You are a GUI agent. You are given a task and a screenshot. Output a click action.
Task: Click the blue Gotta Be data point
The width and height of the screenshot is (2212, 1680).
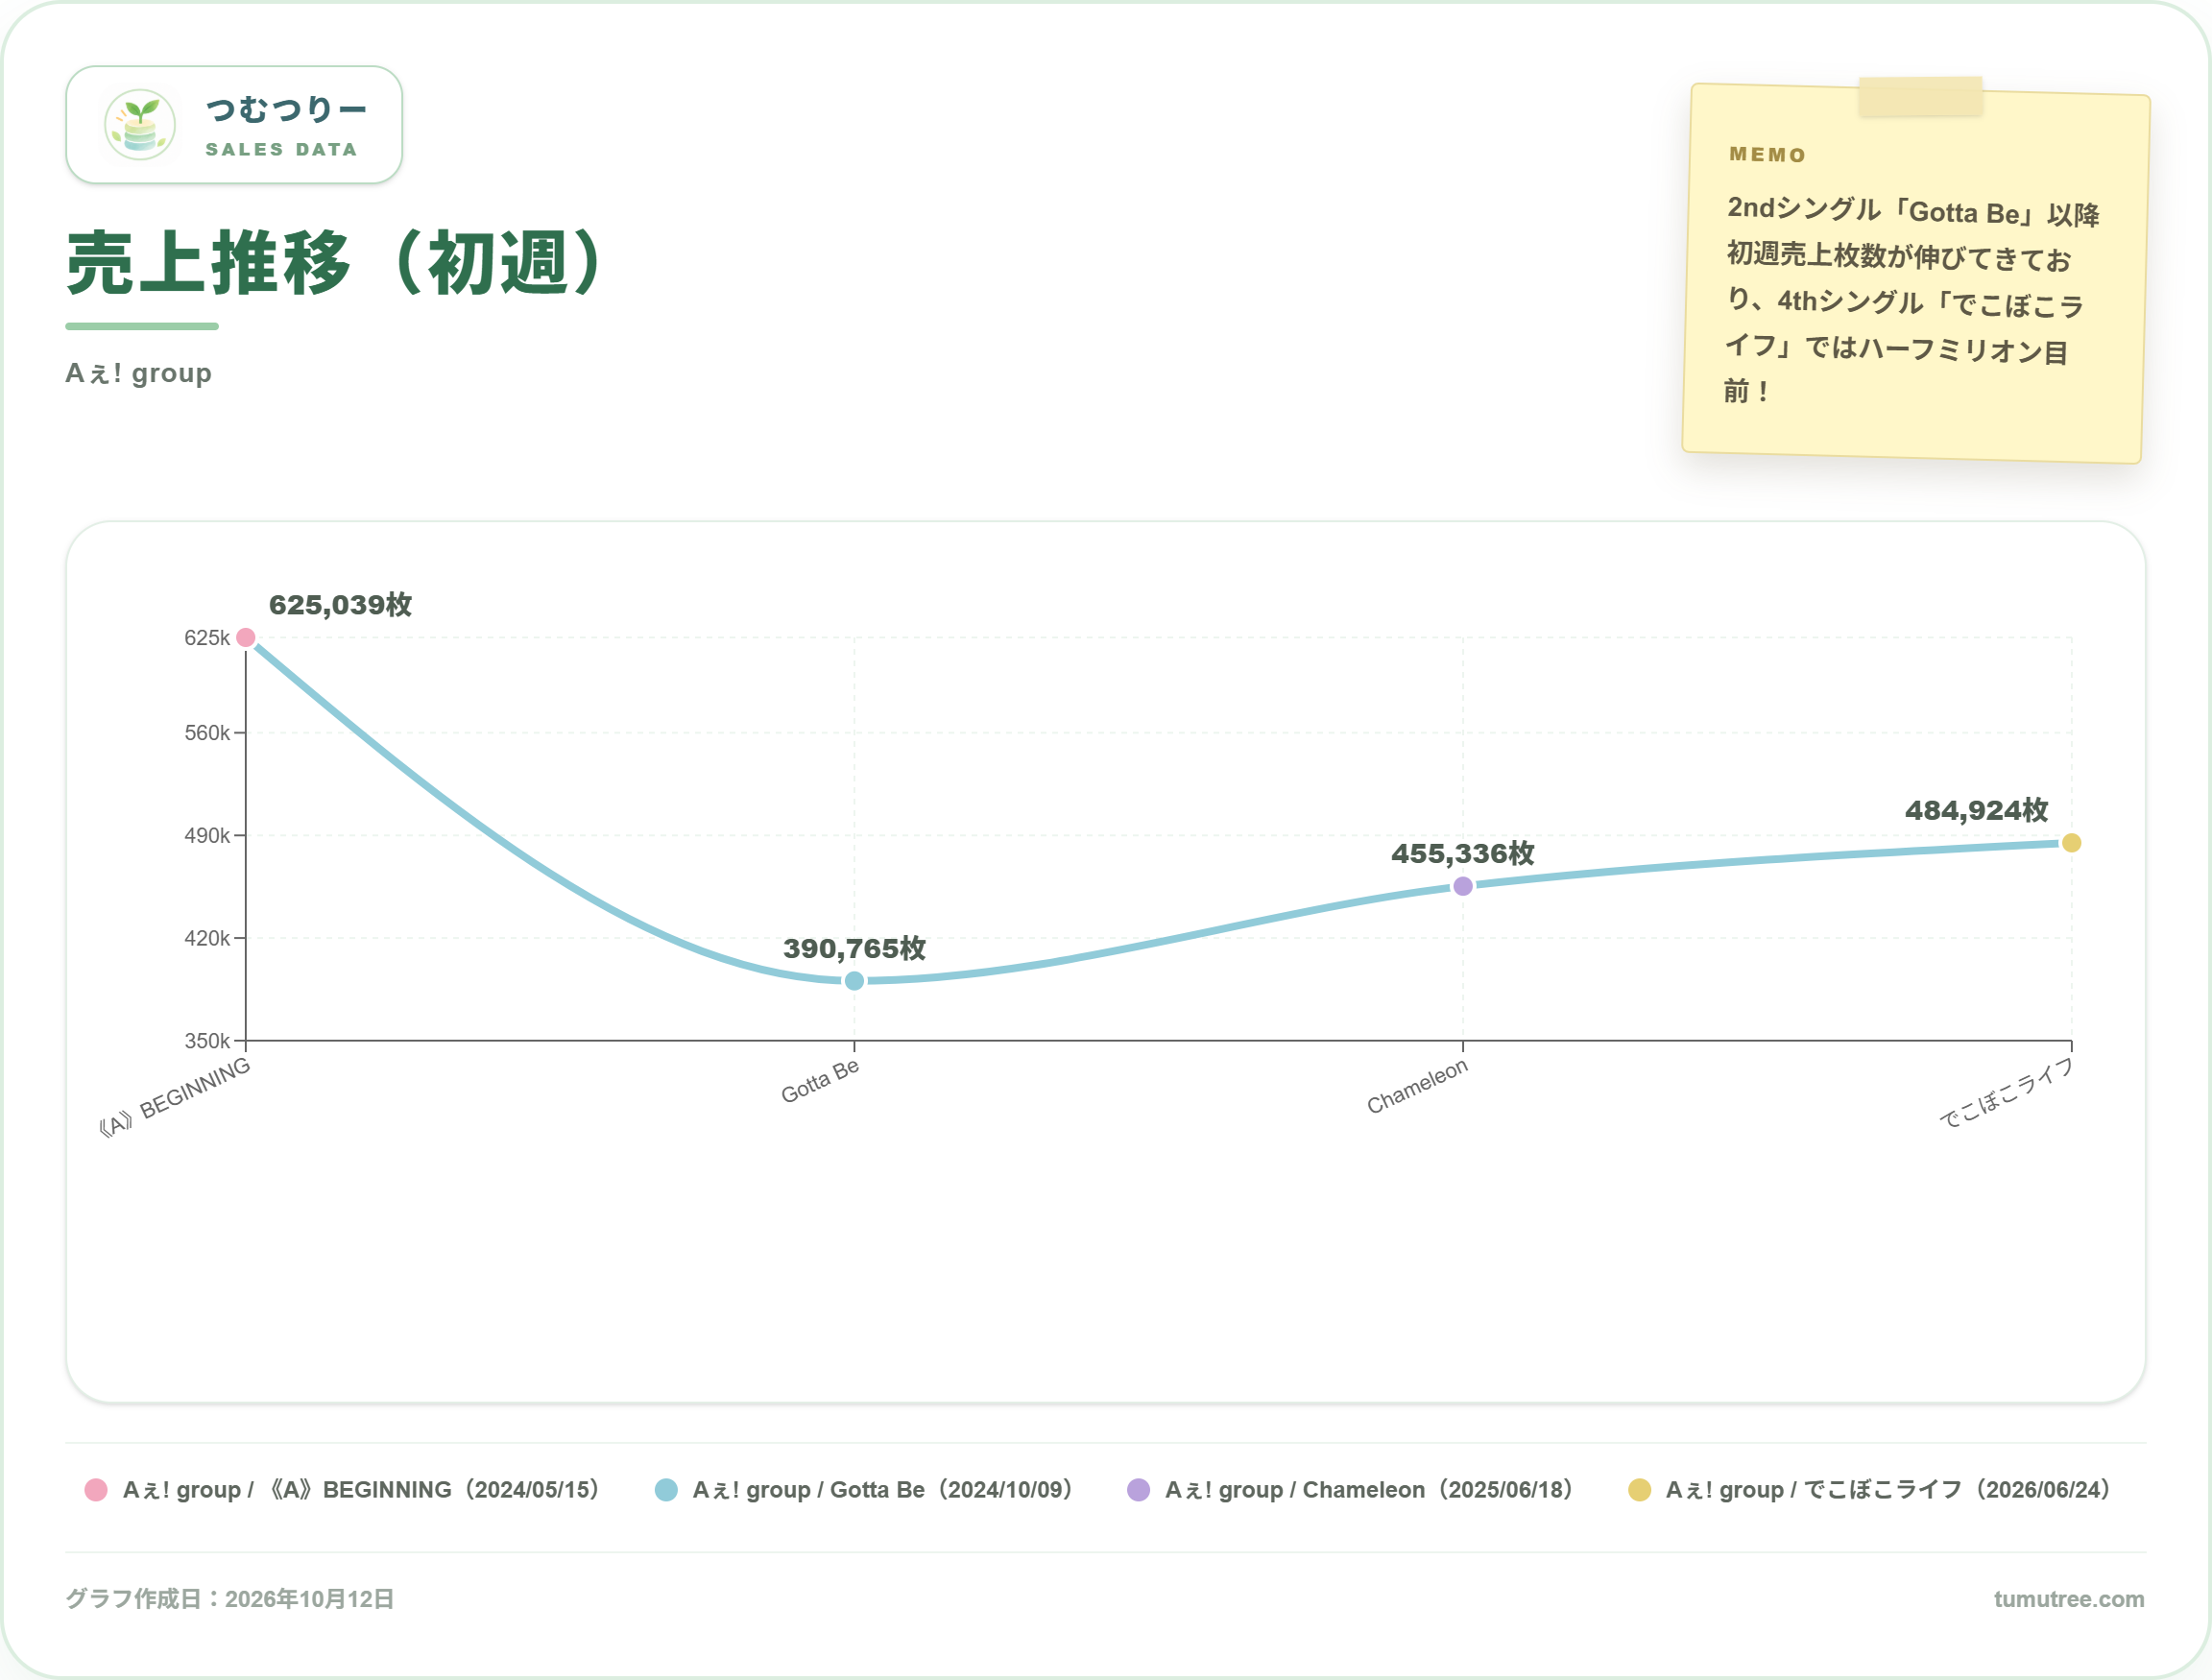tap(854, 981)
